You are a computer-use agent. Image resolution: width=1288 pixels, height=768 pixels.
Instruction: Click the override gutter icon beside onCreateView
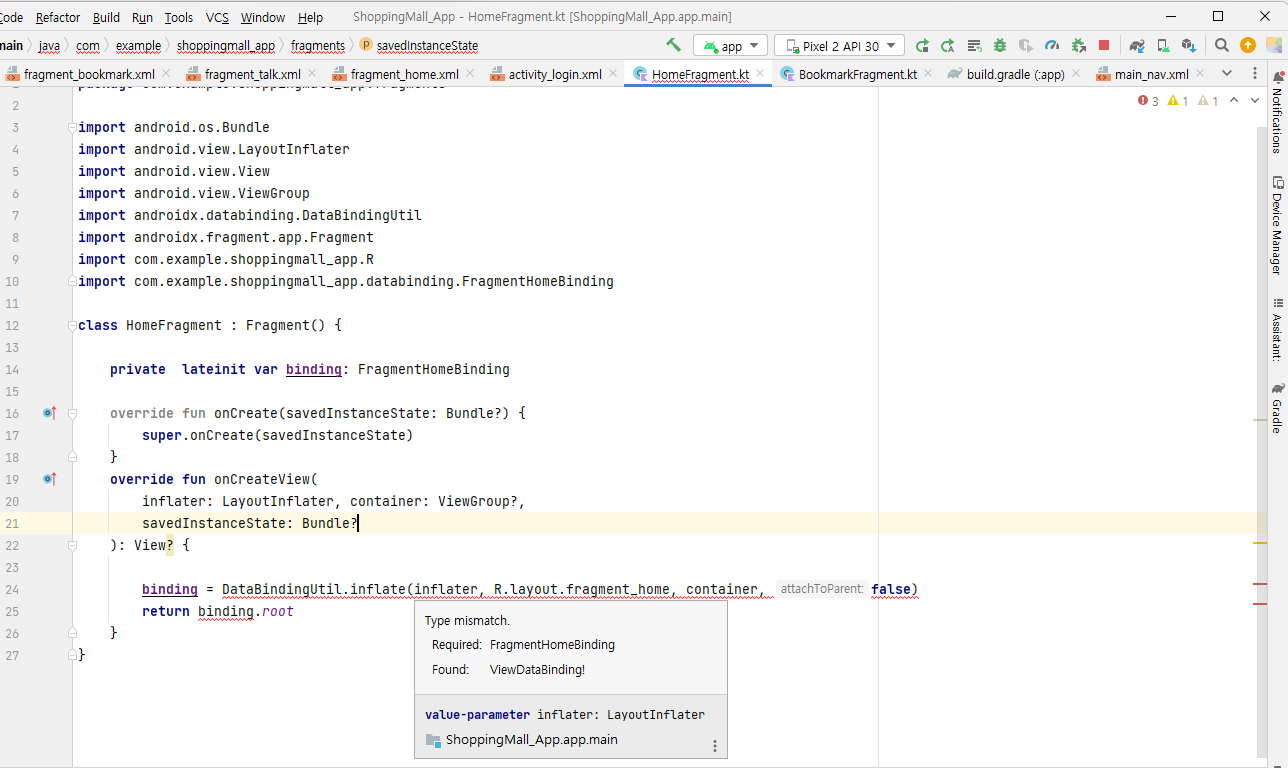[49, 479]
